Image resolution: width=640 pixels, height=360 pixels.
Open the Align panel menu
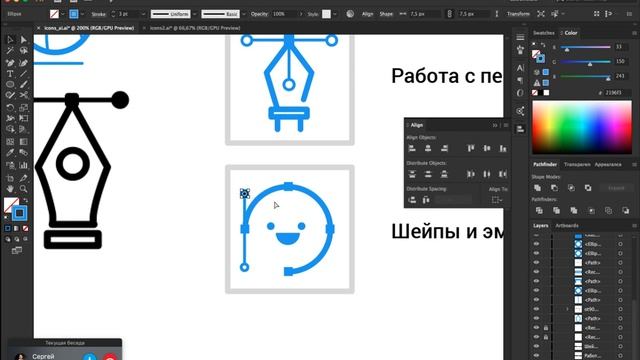point(506,125)
